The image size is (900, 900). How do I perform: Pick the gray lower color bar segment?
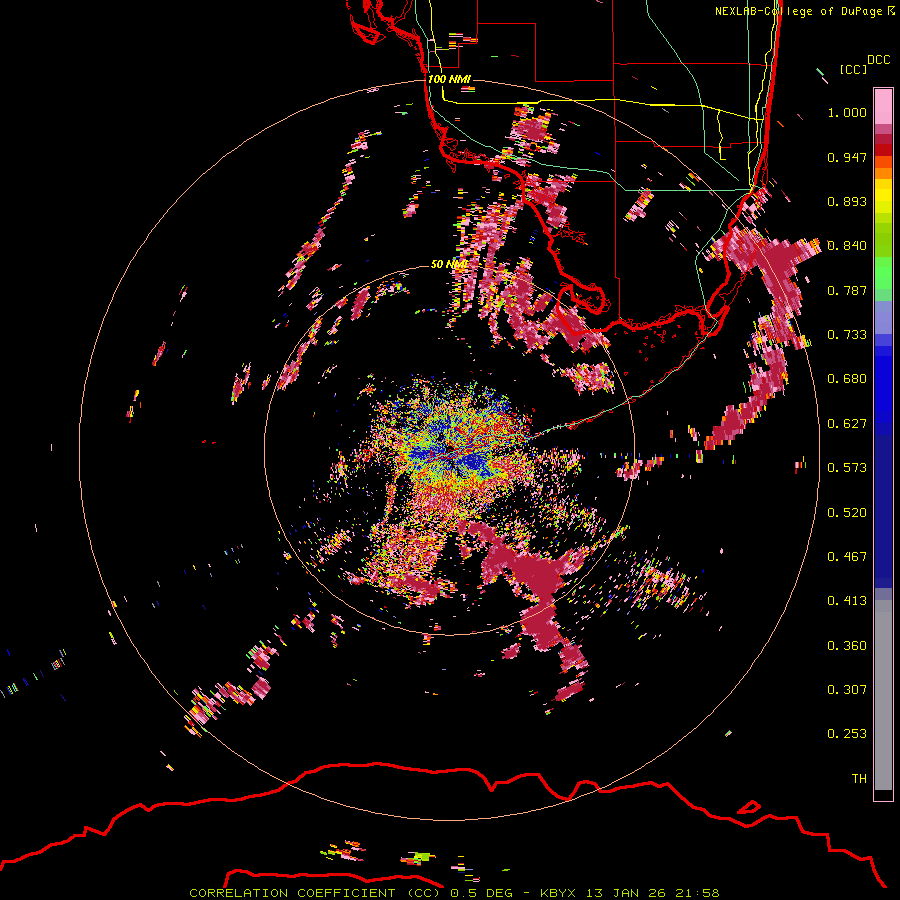coord(883,695)
